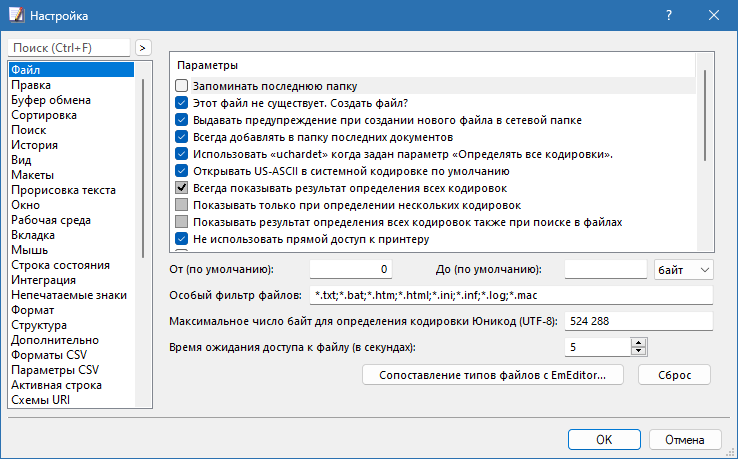Click the 'До (по умолчанию)' value field
738x459 pixels.
point(606,269)
